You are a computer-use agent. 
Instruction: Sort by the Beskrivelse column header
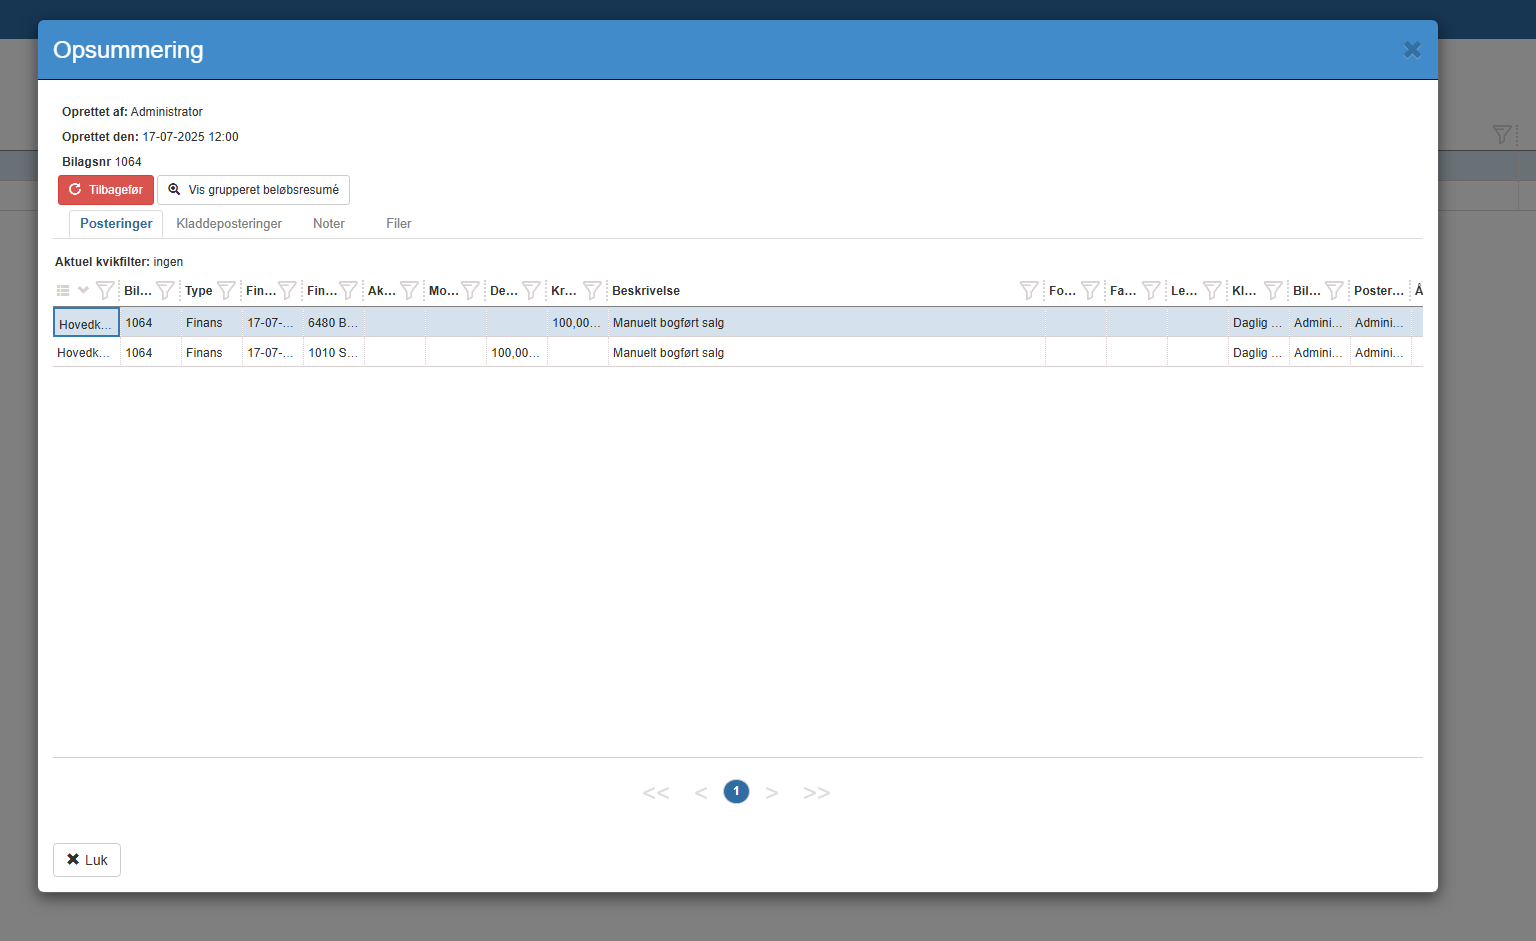pos(646,291)
